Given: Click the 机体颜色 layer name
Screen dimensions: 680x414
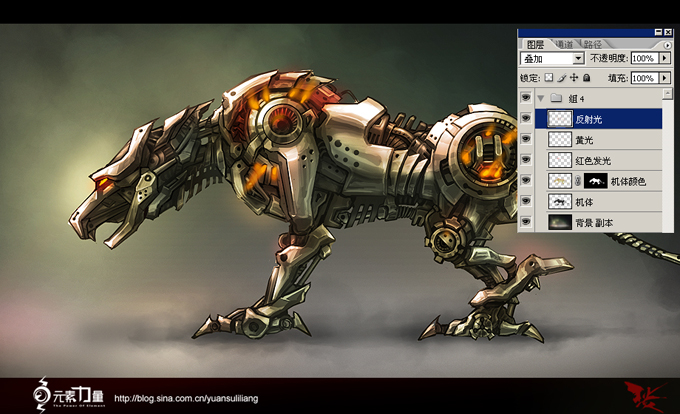Looking at the screenshot, I should coord(628,181).
